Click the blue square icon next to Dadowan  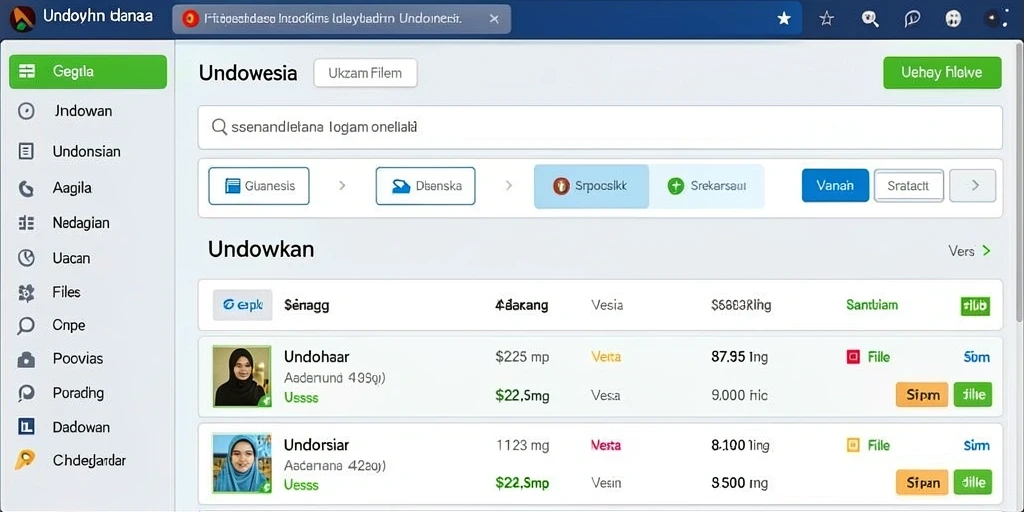(26, 427)
